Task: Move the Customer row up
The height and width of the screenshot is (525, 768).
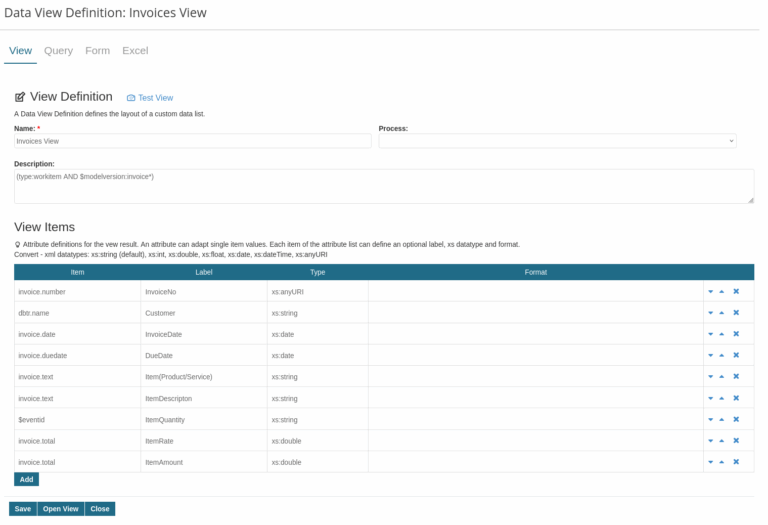Action: tap(721, 313)
